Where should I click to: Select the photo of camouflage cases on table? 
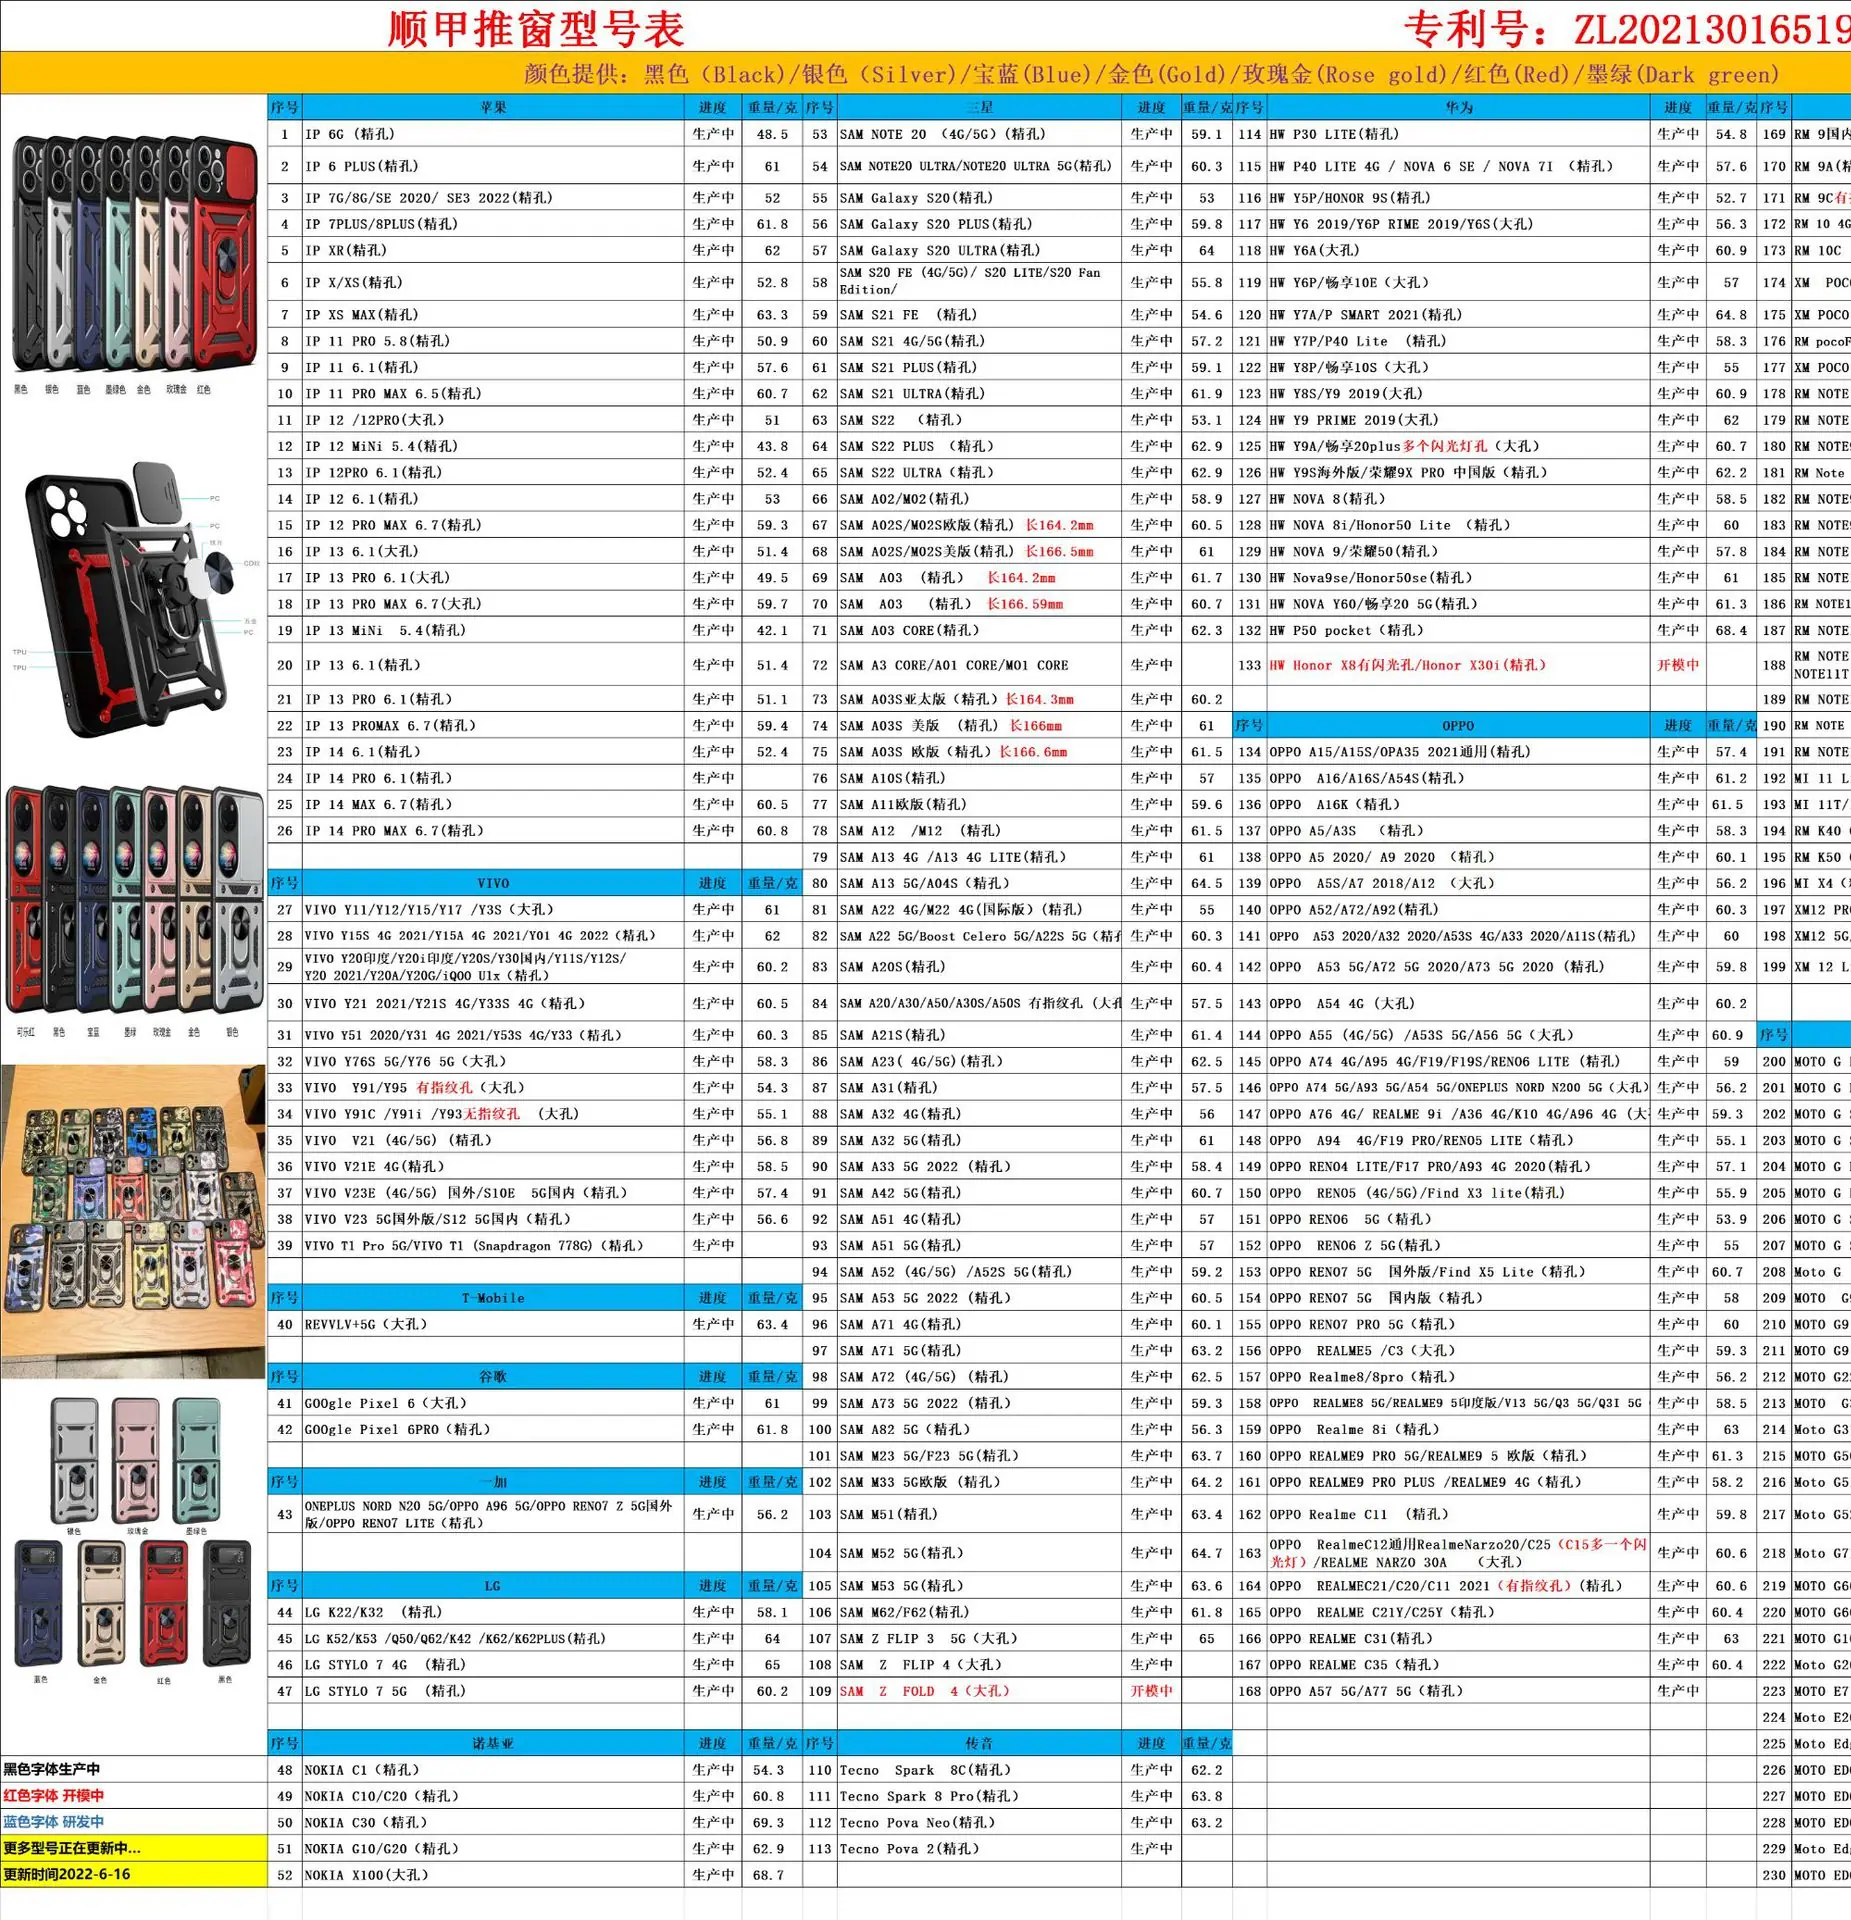tap(134, 1221)
